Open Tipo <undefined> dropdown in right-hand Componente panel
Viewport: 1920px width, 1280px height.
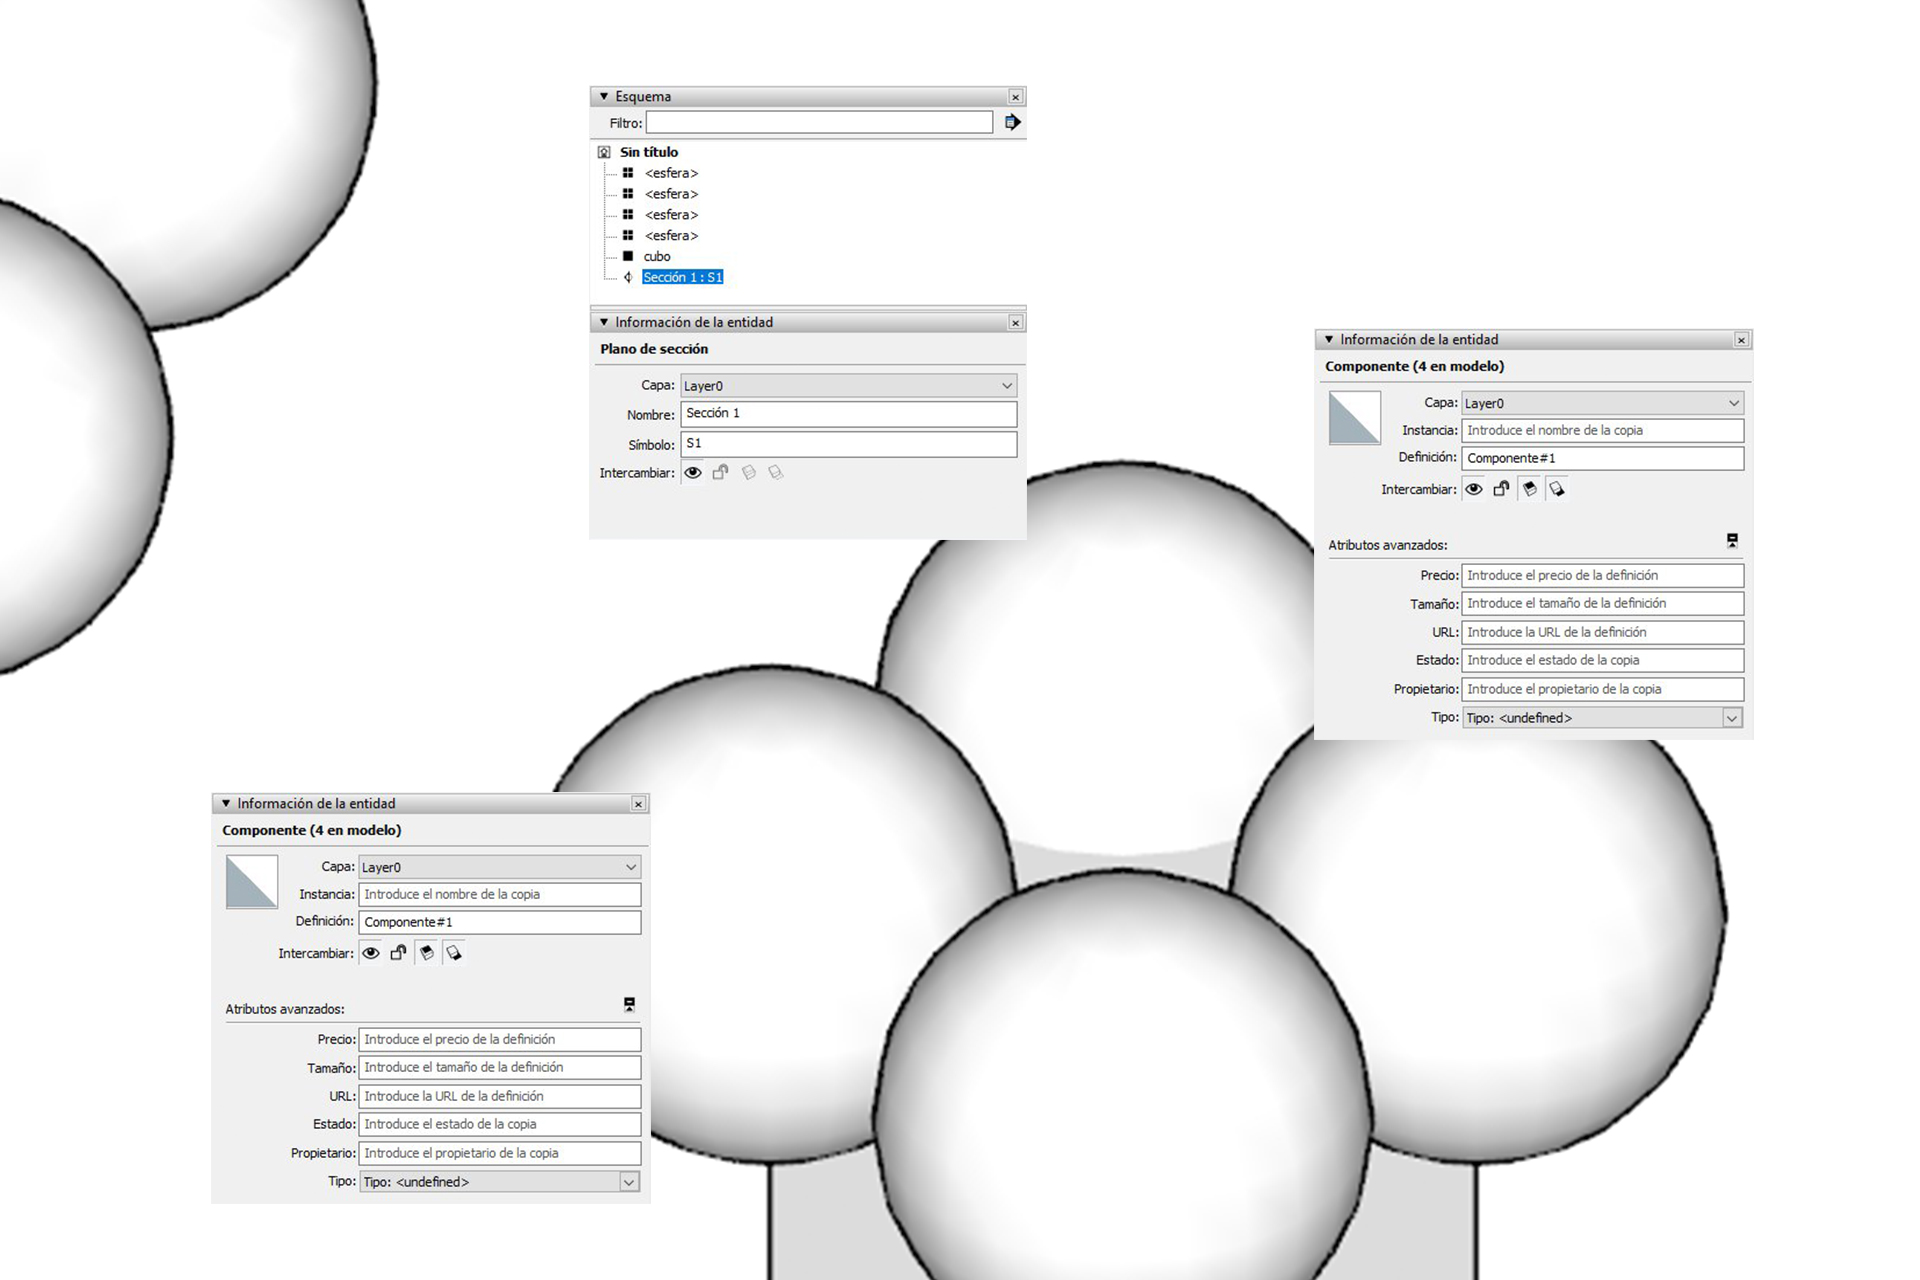[x=1602, y=718]
